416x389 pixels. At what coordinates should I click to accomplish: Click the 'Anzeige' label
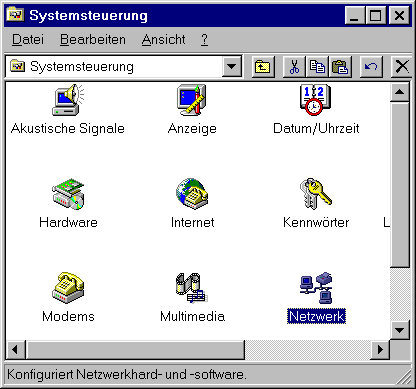192,129
